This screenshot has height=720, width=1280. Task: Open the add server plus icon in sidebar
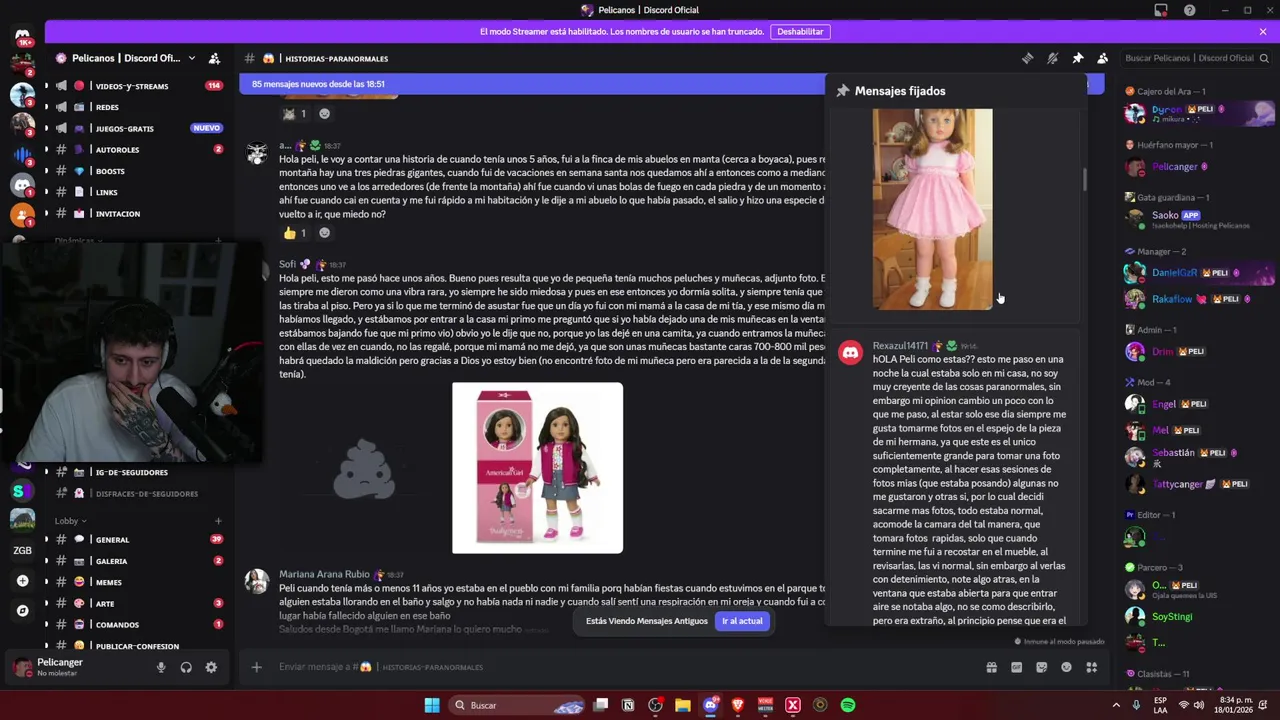tap(22, 580)
